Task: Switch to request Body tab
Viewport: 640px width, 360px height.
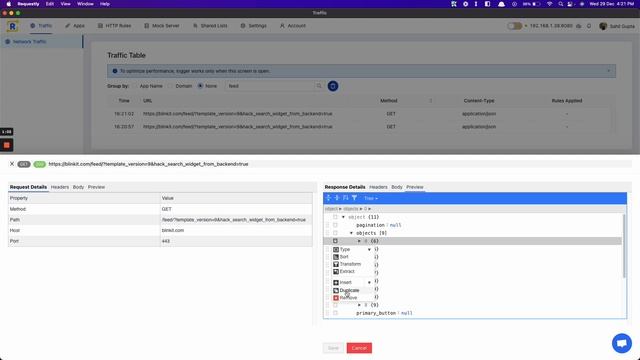Action: pos(78,187)
